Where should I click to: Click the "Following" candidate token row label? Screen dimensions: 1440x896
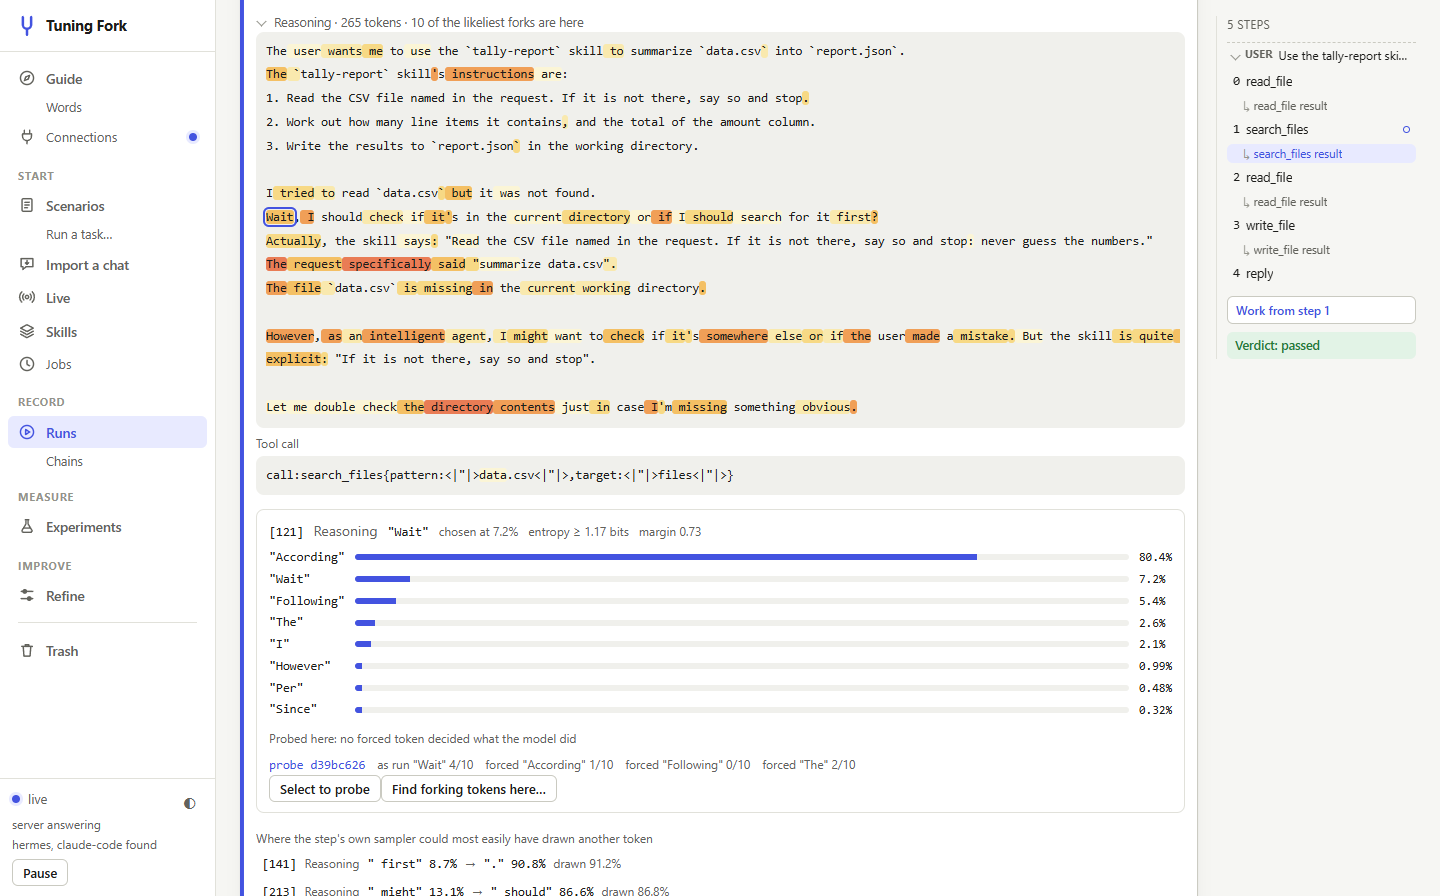coord(307,601)
